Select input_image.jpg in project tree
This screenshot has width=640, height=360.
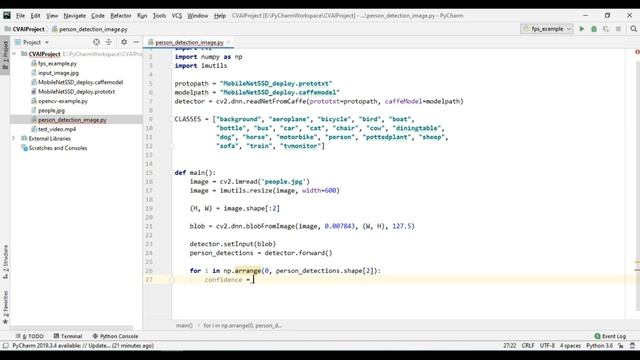tap(58, 73)
